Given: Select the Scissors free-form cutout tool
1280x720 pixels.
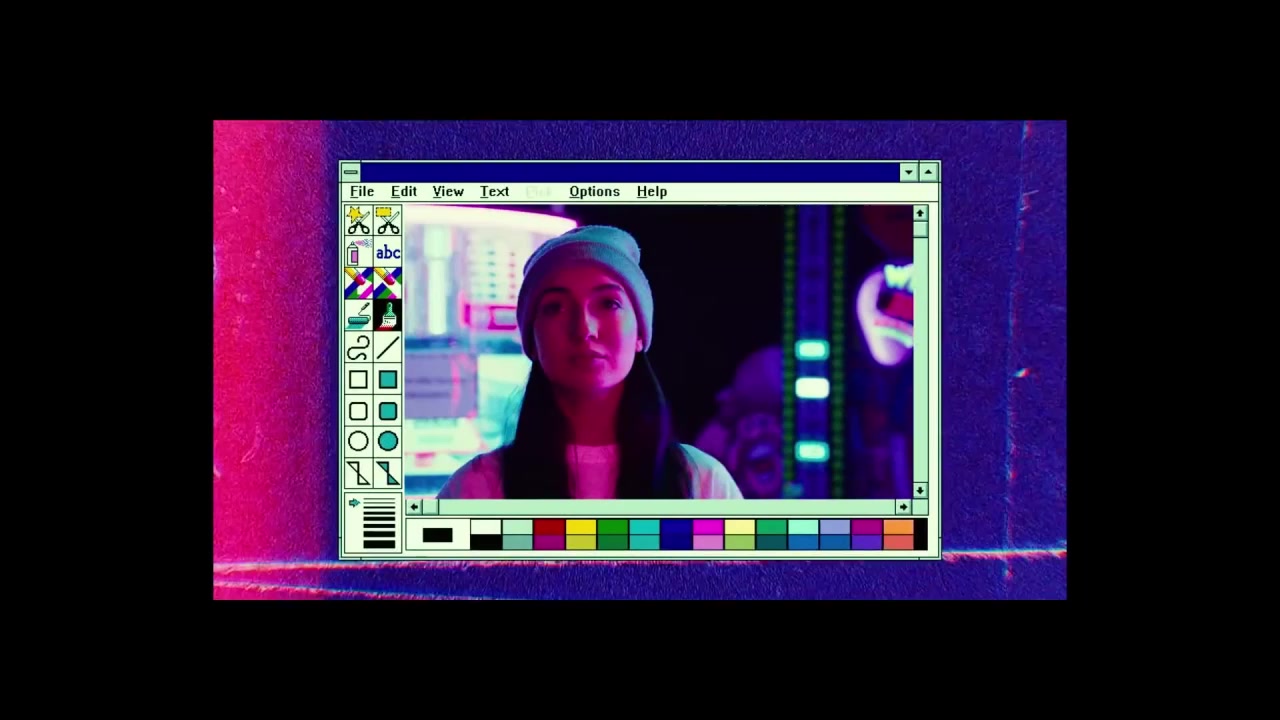Looking at the screenshot, I should click(358, 221).
